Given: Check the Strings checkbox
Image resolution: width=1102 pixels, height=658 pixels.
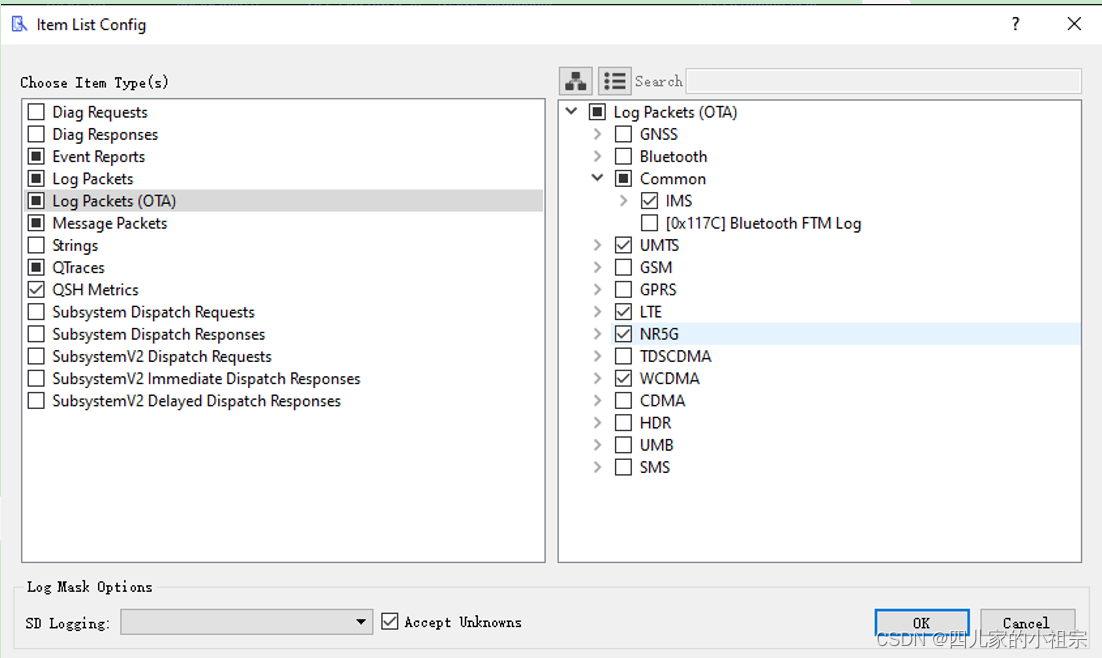Looking at the screenshot, I should click(x=37, y=245).
